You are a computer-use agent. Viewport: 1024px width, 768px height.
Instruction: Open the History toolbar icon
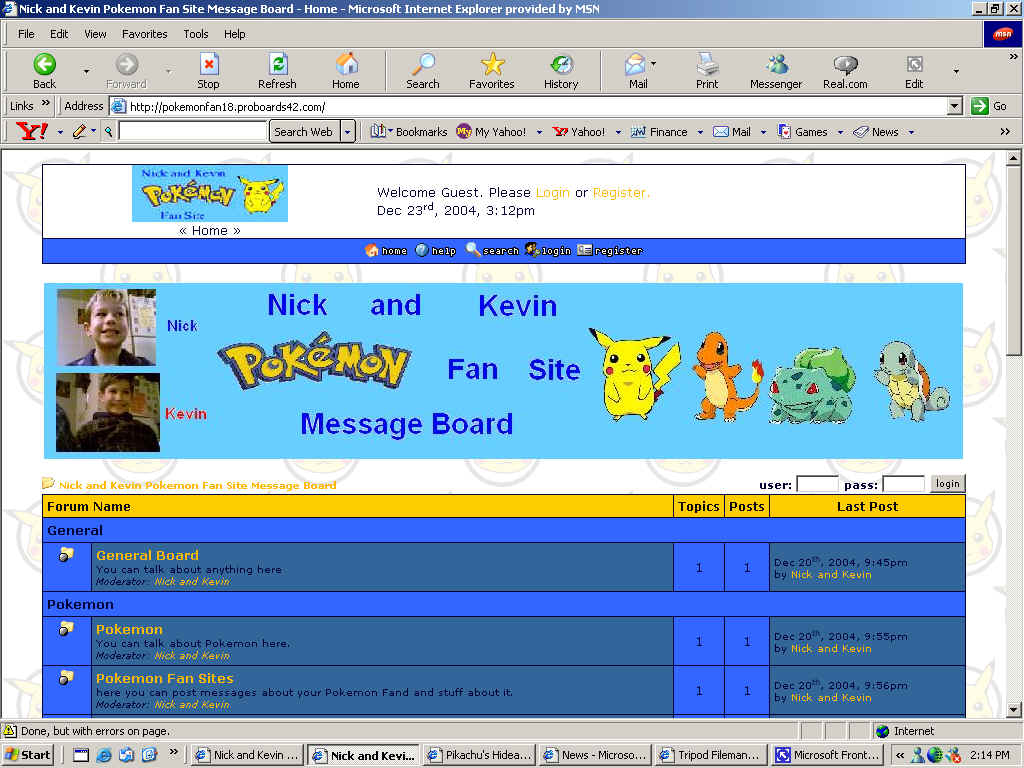[561, 66]
